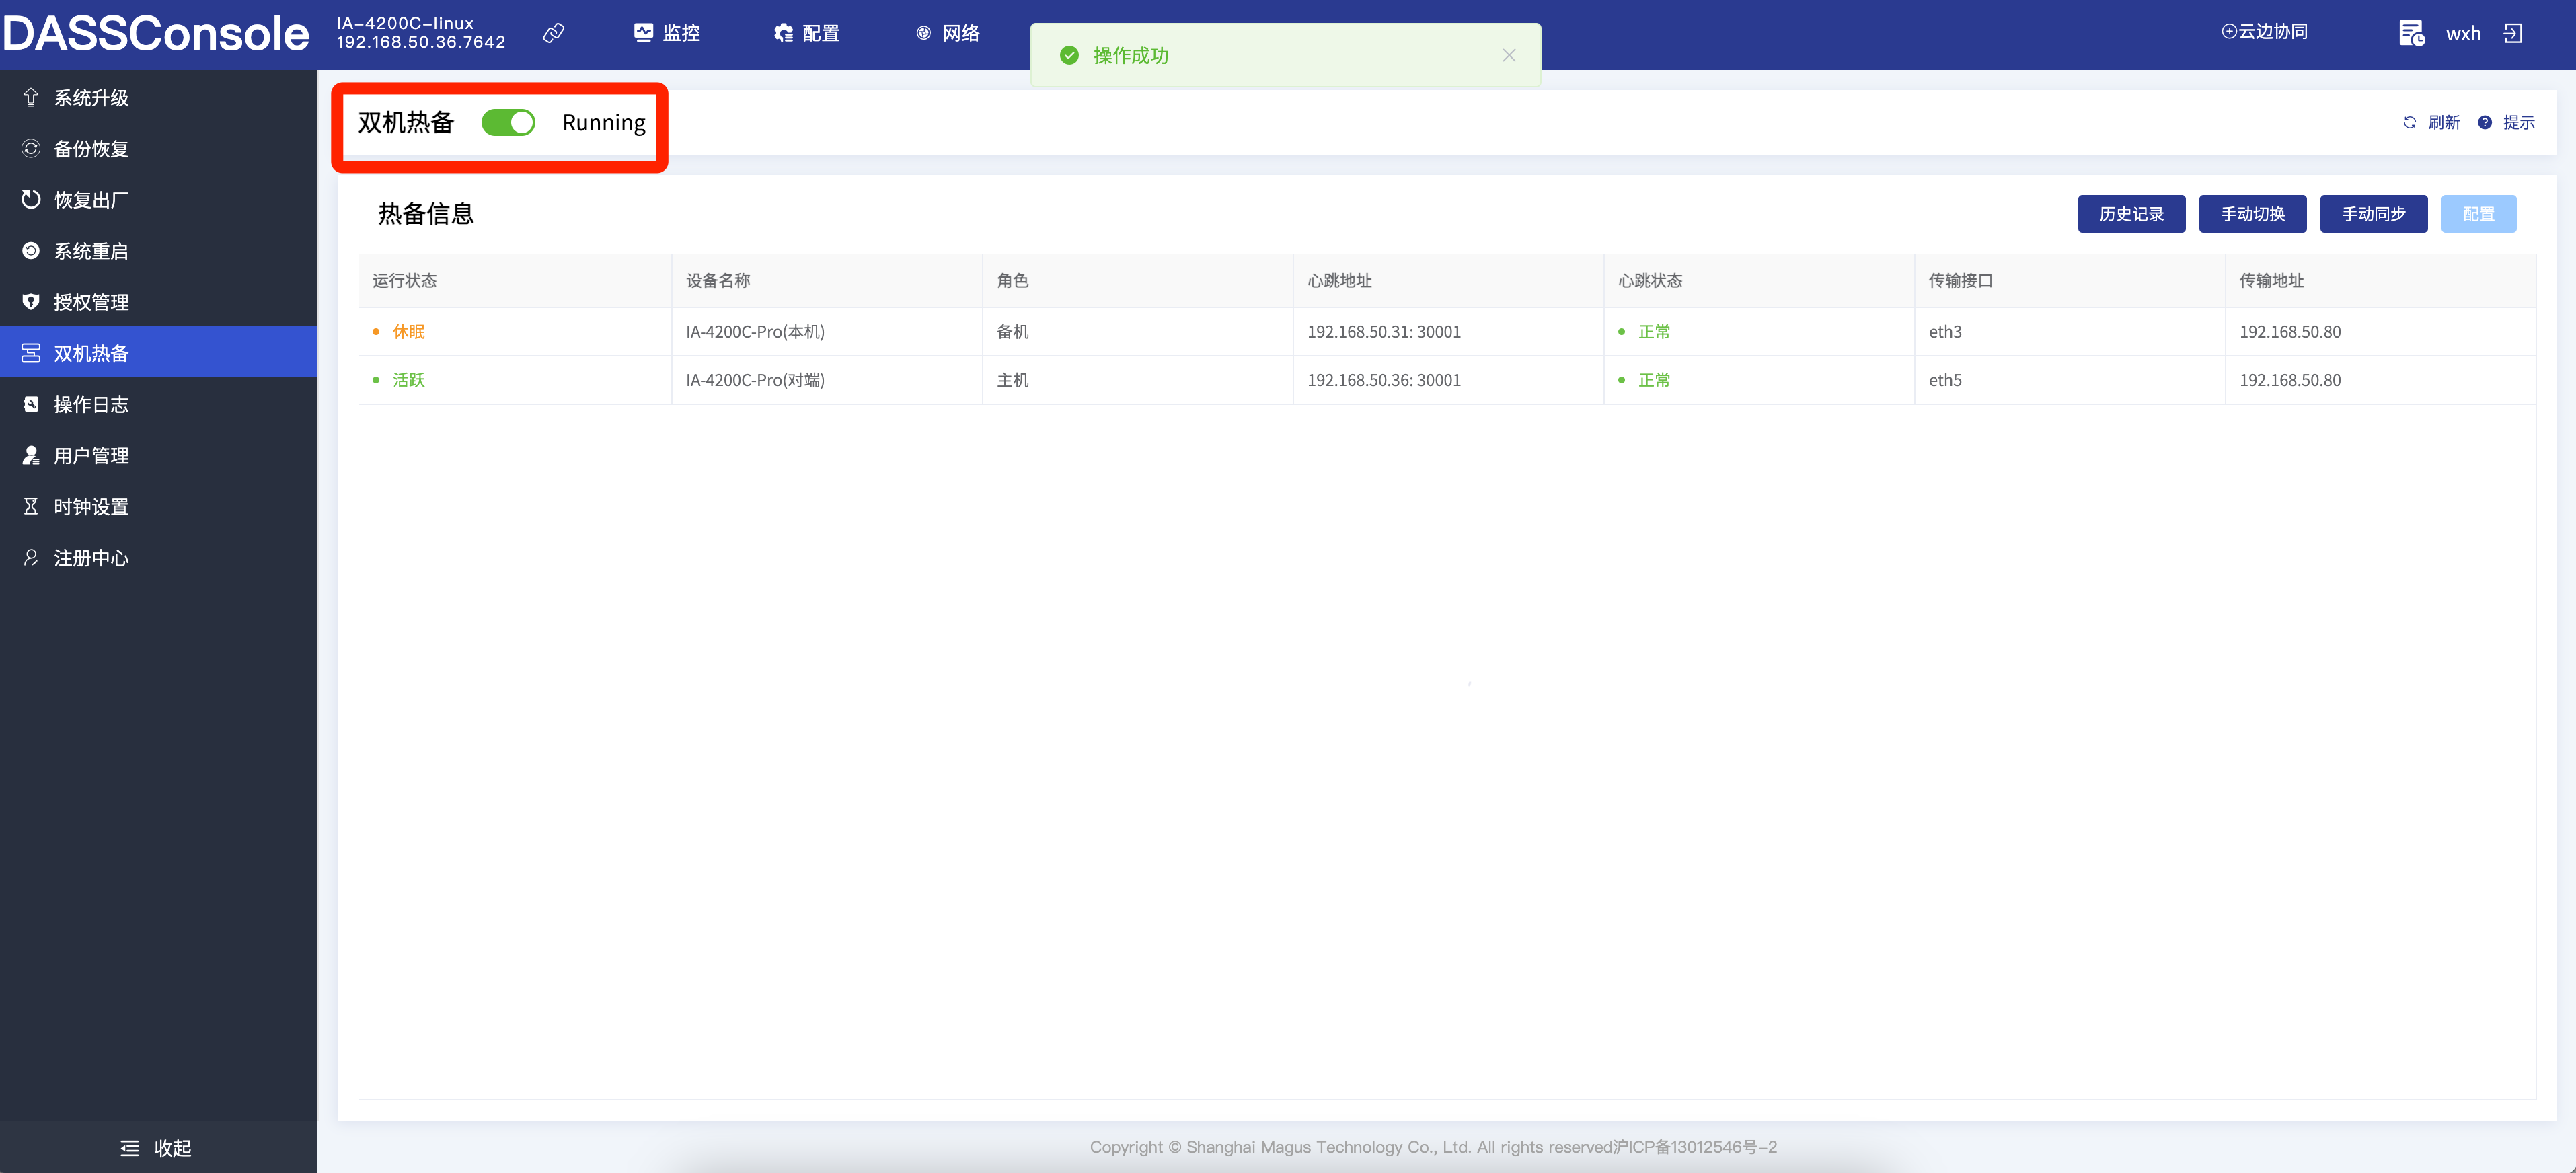Click the link icon beside the device IP
Viewport: 2576px width, 1173px height.
pos(554,33)
